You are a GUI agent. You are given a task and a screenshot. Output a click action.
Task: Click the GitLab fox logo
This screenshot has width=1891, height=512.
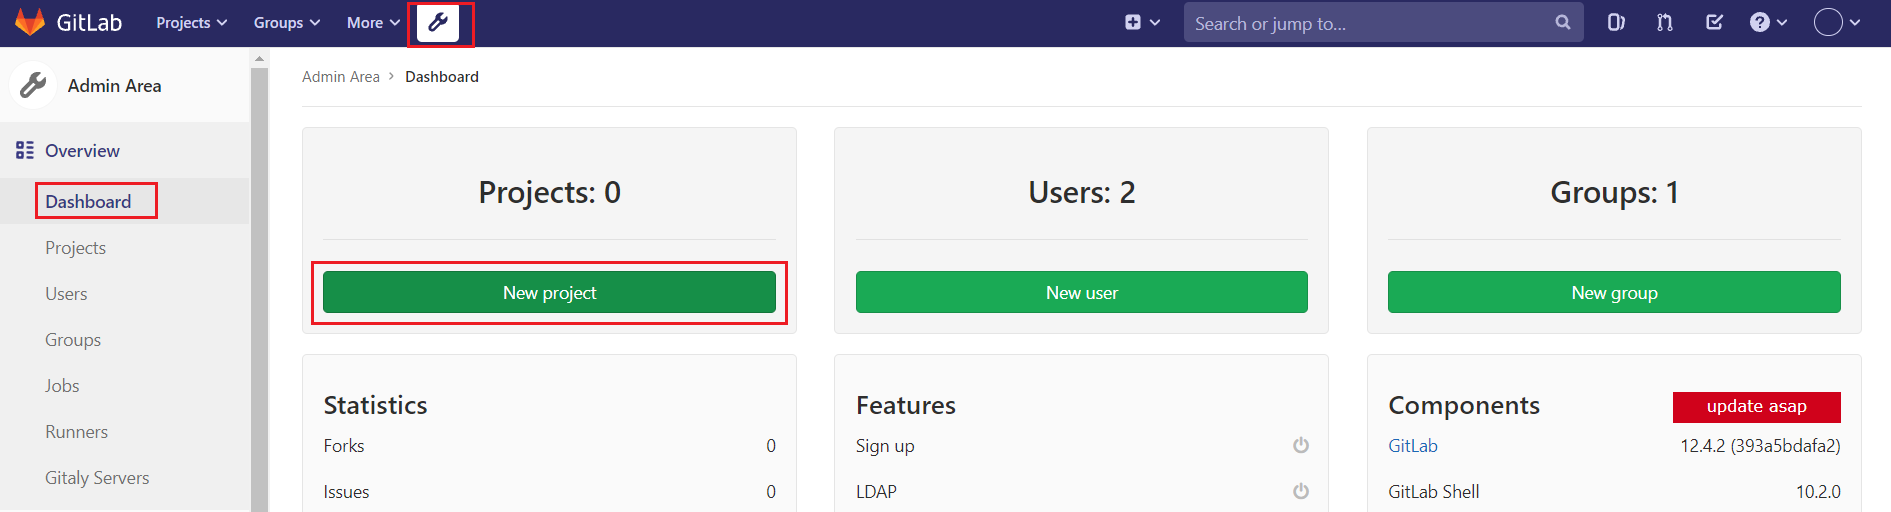[30, 22]
